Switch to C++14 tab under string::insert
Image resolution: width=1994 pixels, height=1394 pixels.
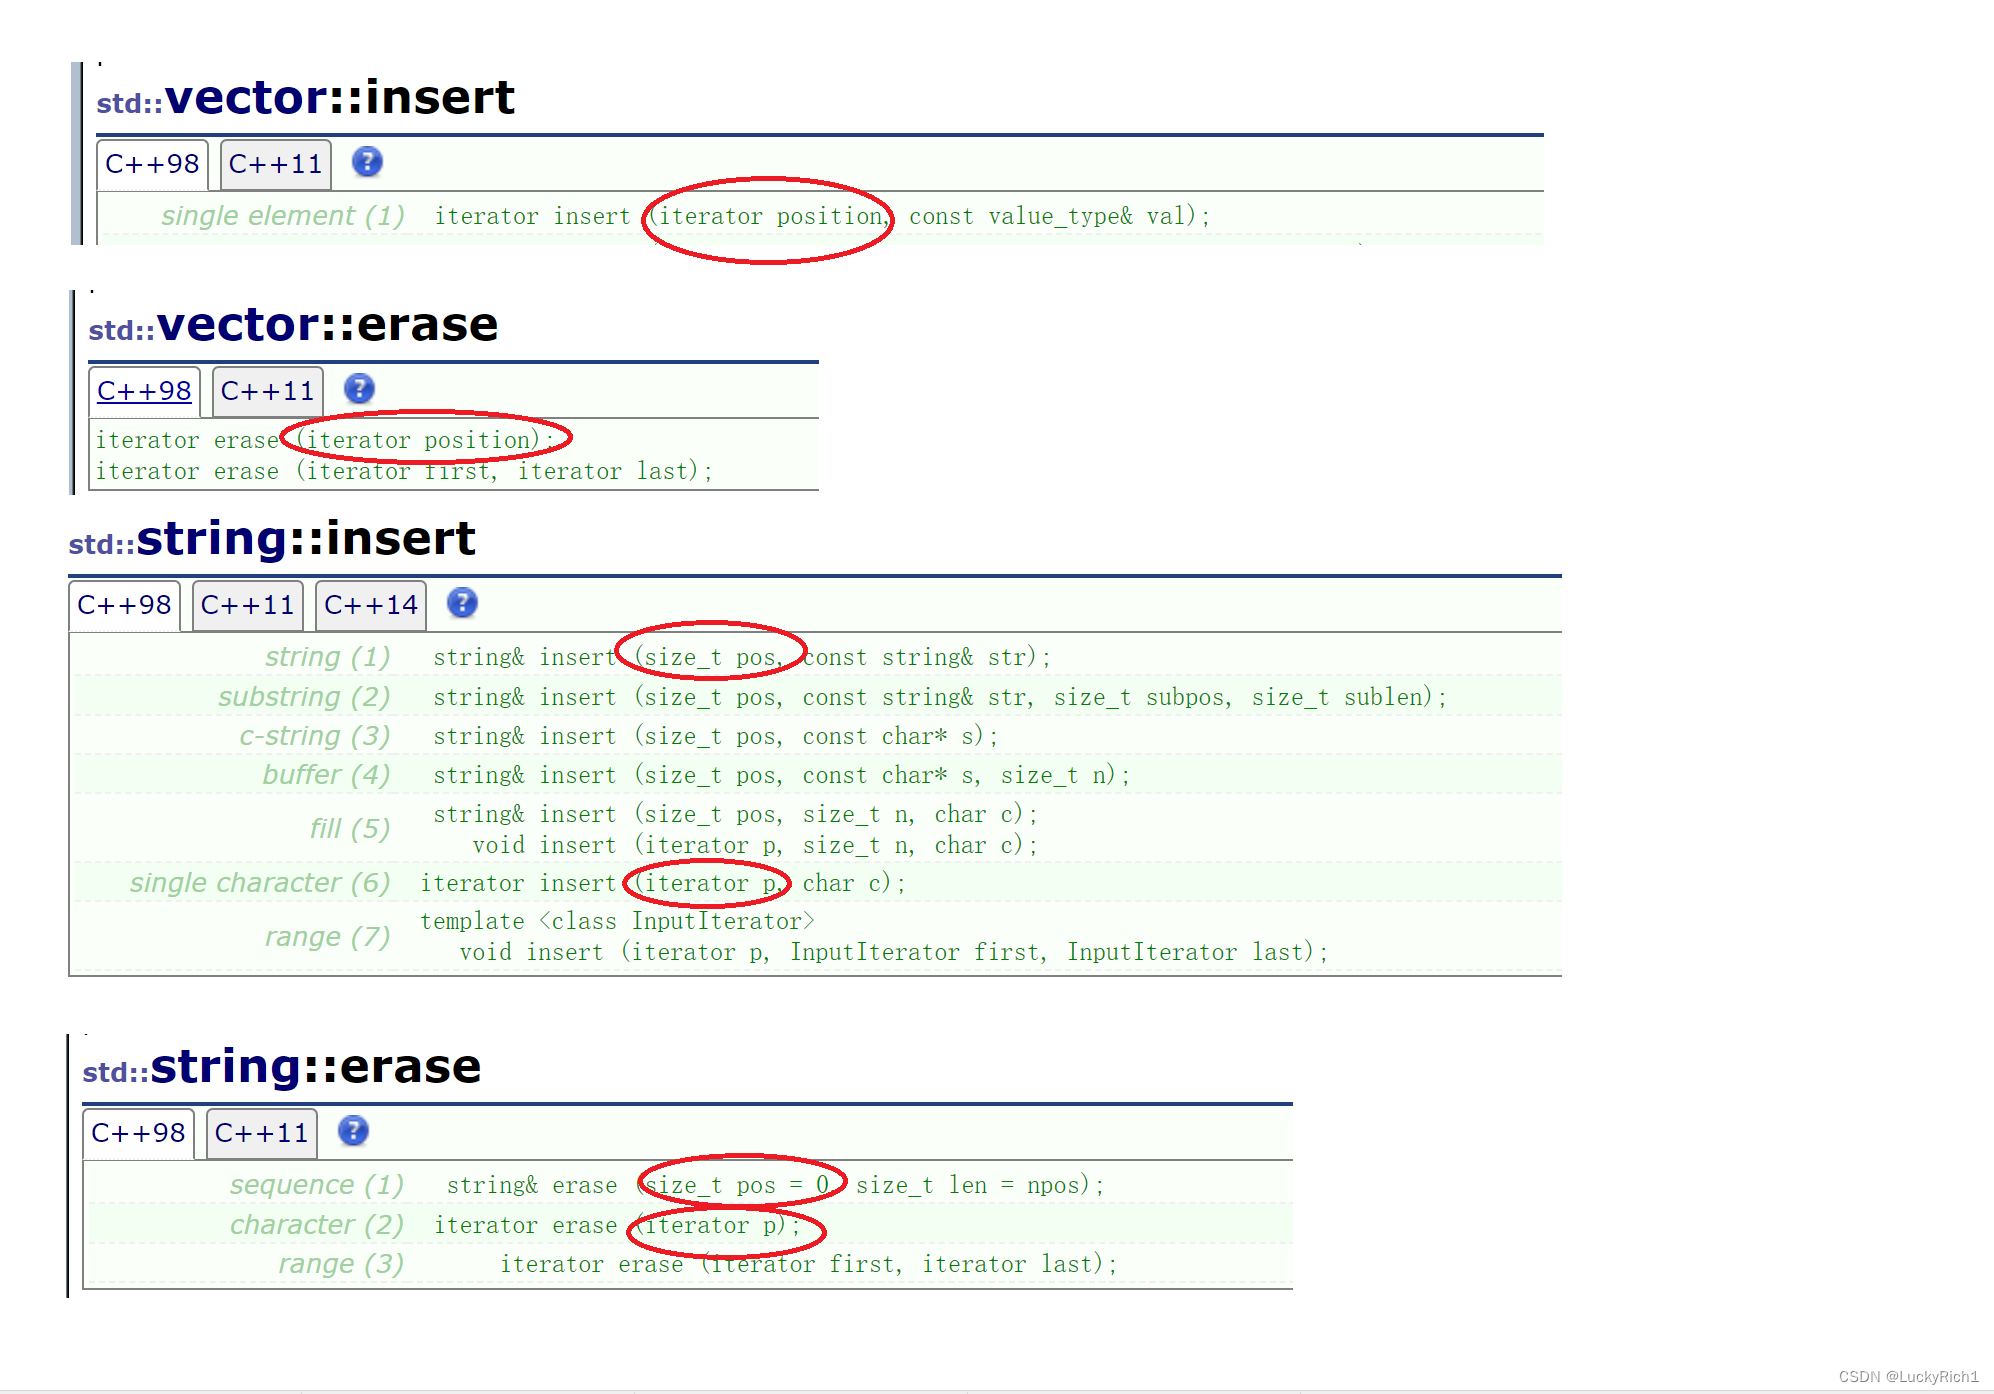tap(370, 606)
